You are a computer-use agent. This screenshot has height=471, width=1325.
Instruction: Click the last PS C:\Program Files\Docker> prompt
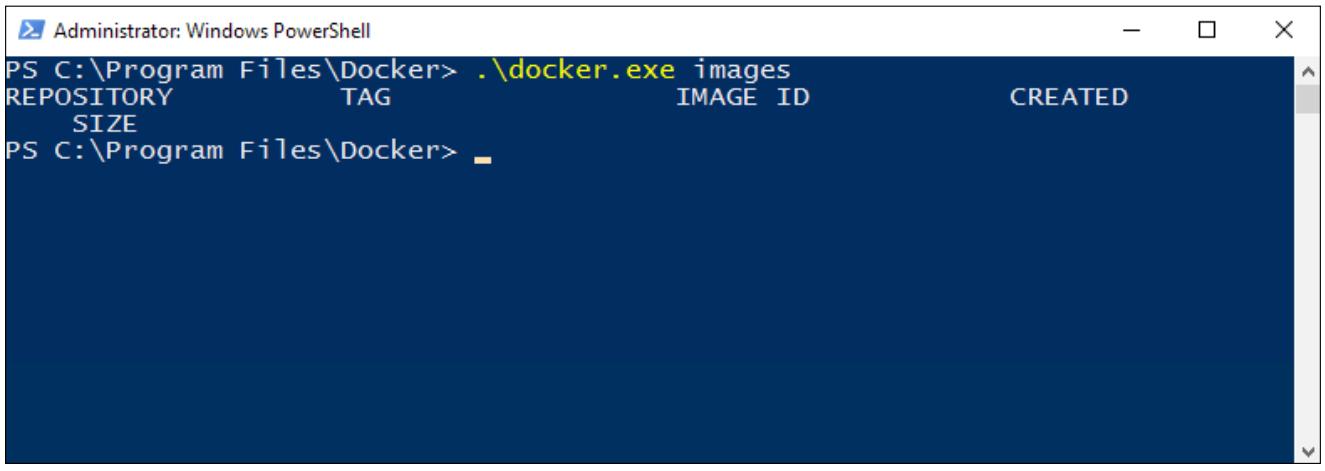pos(232,151)
